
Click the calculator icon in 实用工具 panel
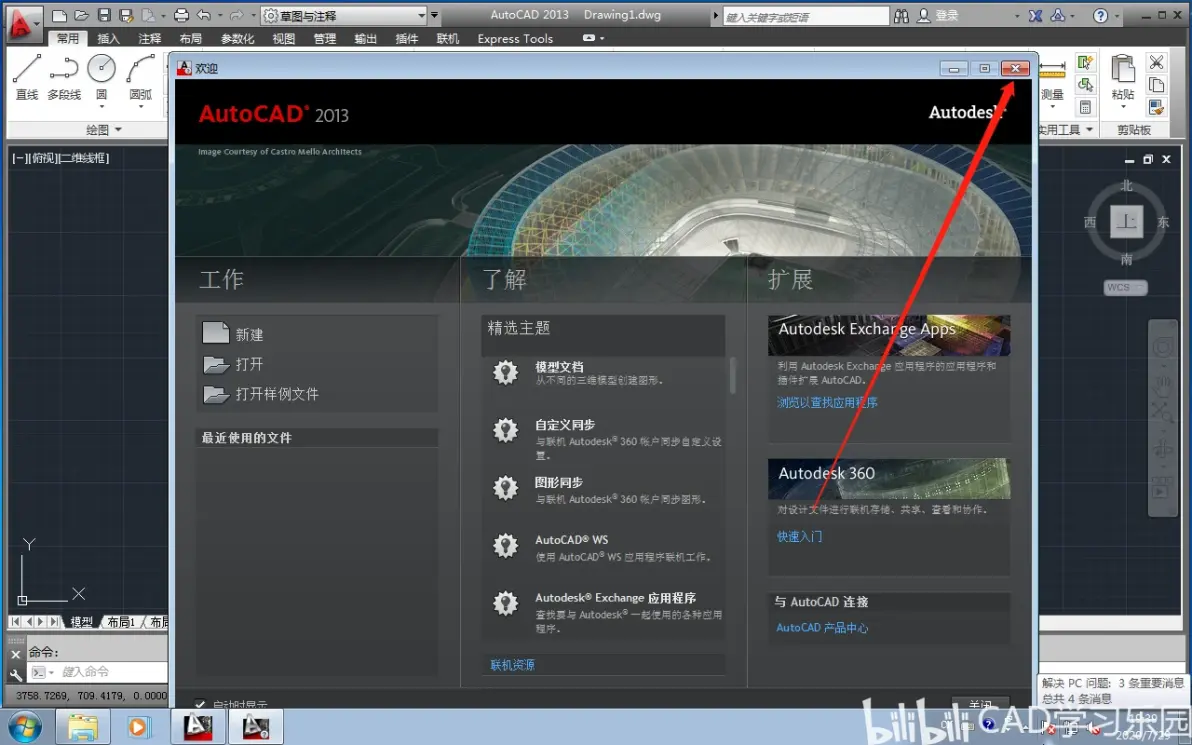(x=1085, y=107)
